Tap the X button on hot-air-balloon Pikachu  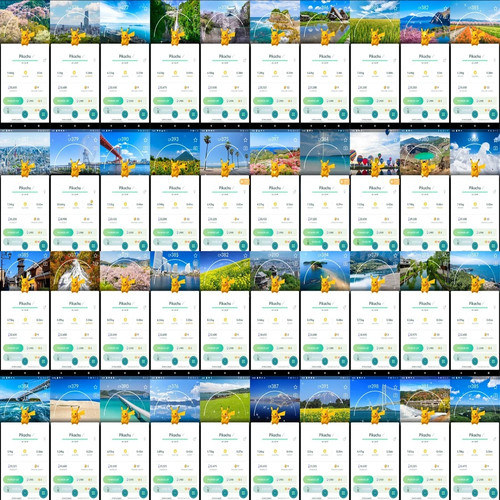[375, 246]
